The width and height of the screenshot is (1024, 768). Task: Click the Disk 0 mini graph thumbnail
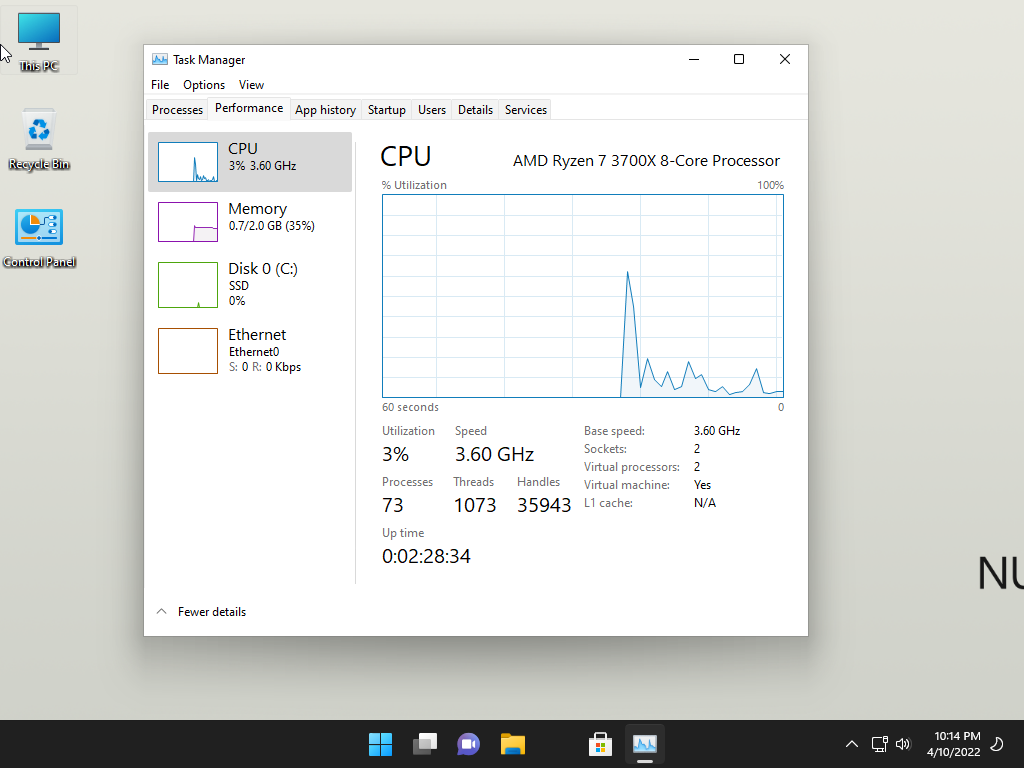pos(187,285)
